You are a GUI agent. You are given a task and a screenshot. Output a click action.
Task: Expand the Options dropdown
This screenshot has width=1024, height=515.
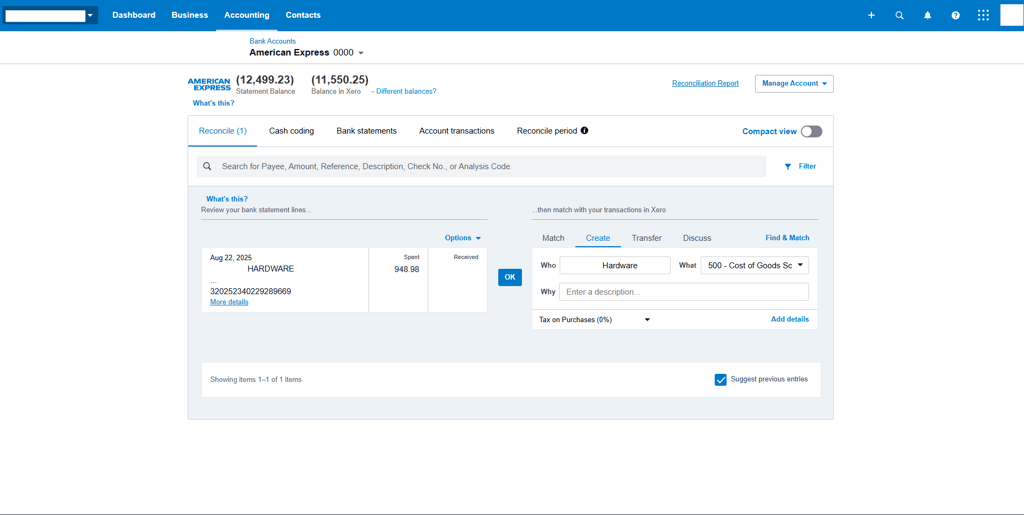coord(462,238)
